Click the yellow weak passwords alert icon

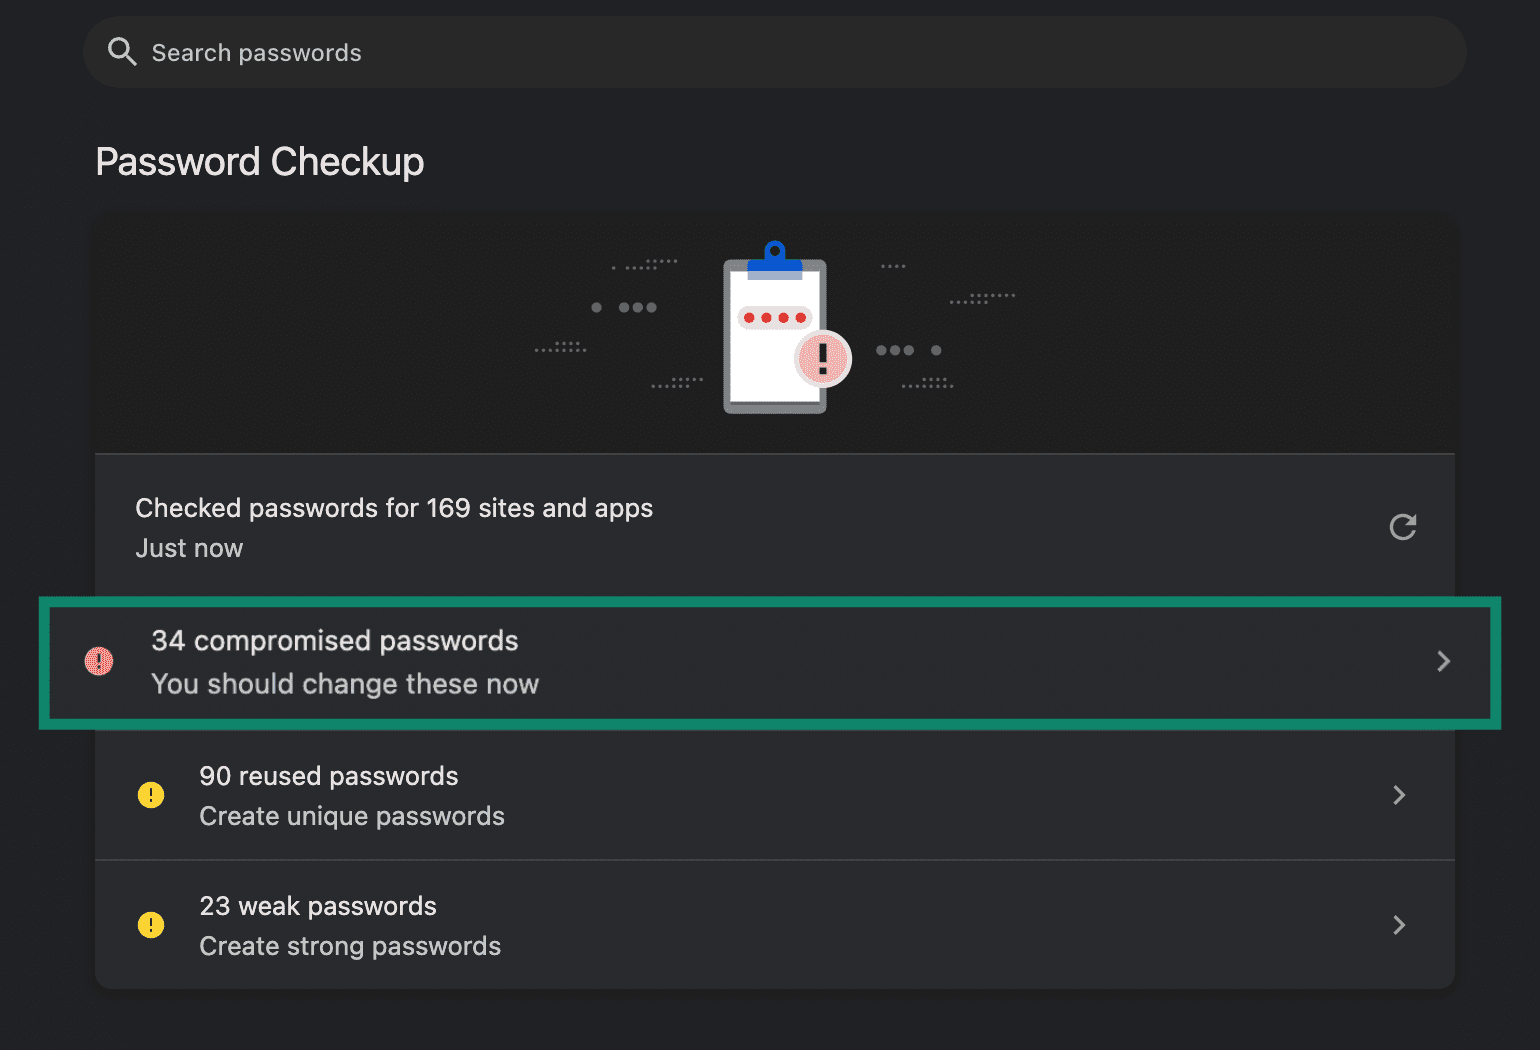pyautogui.click(x=151, y=925)
